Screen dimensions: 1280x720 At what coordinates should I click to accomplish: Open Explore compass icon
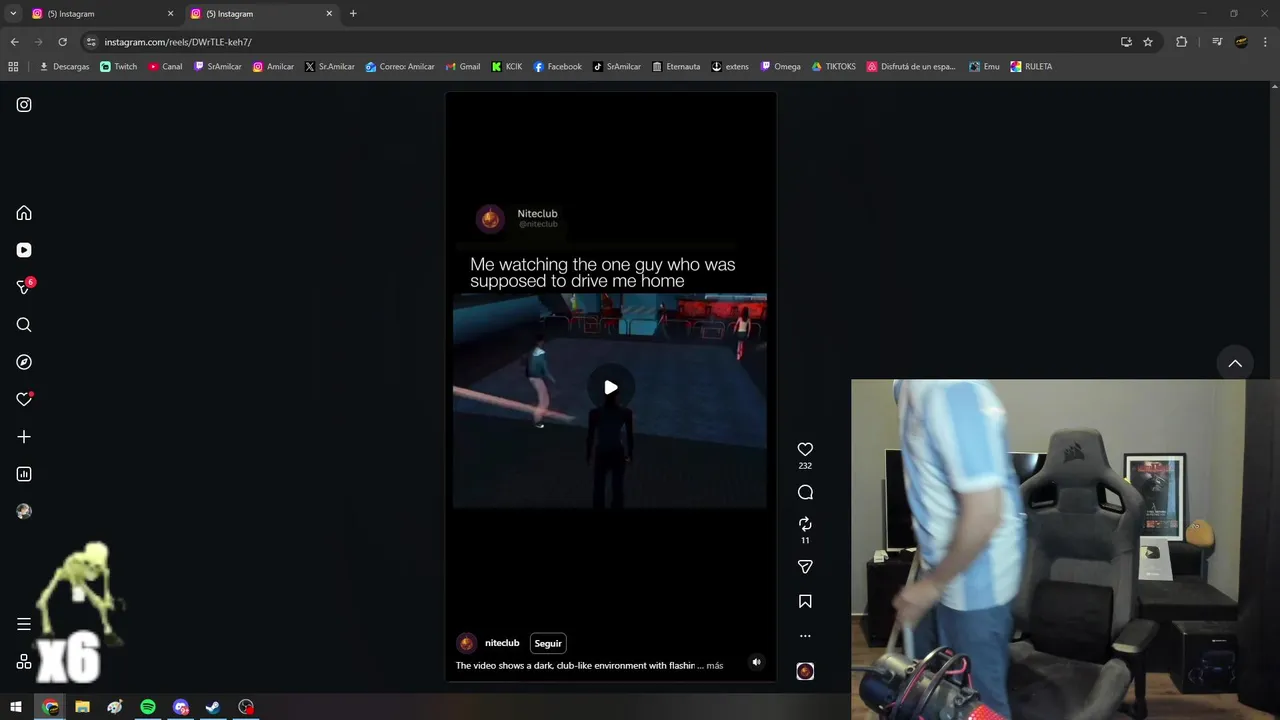coord(24,362)
